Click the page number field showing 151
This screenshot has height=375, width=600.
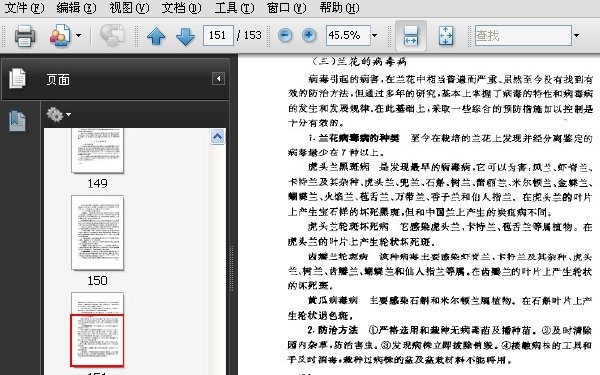pyautogui.click(x=218, y=36)
